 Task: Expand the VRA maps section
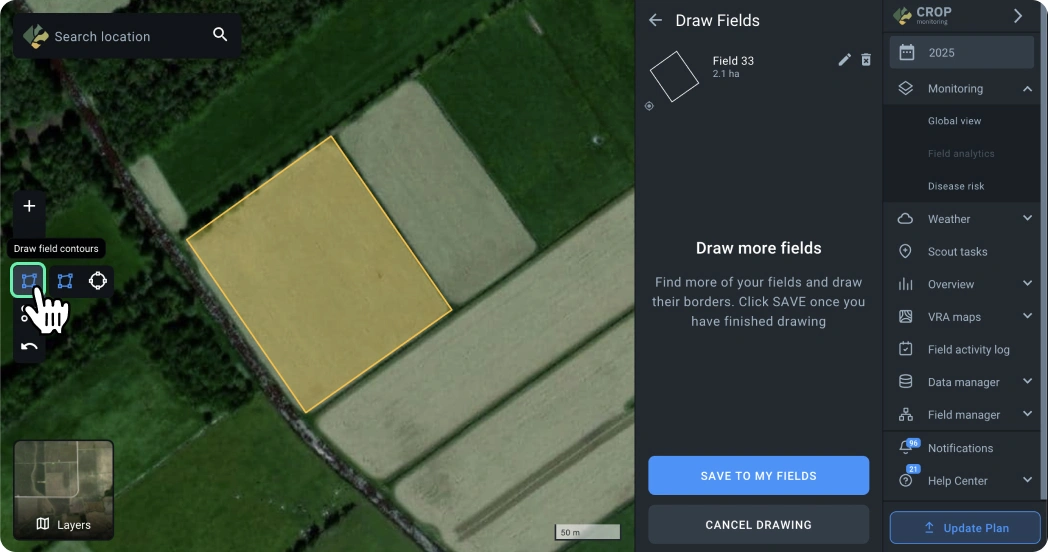point(1027,317)
